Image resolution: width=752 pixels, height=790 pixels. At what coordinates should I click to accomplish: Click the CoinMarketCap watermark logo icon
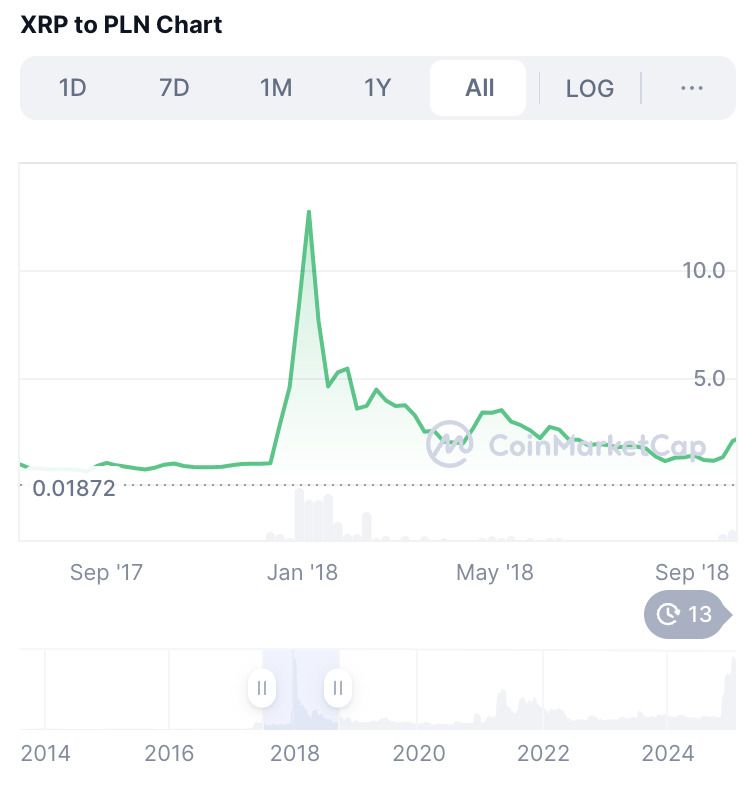tap(449, 444)
